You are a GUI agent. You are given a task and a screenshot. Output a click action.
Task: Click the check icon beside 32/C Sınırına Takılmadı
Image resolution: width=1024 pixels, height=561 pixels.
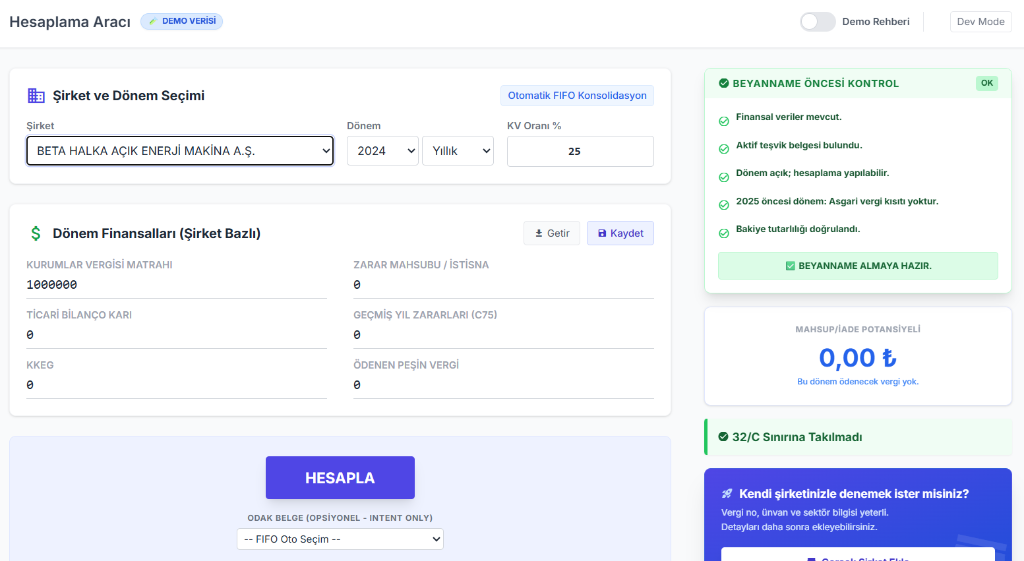tap(723, 437)
